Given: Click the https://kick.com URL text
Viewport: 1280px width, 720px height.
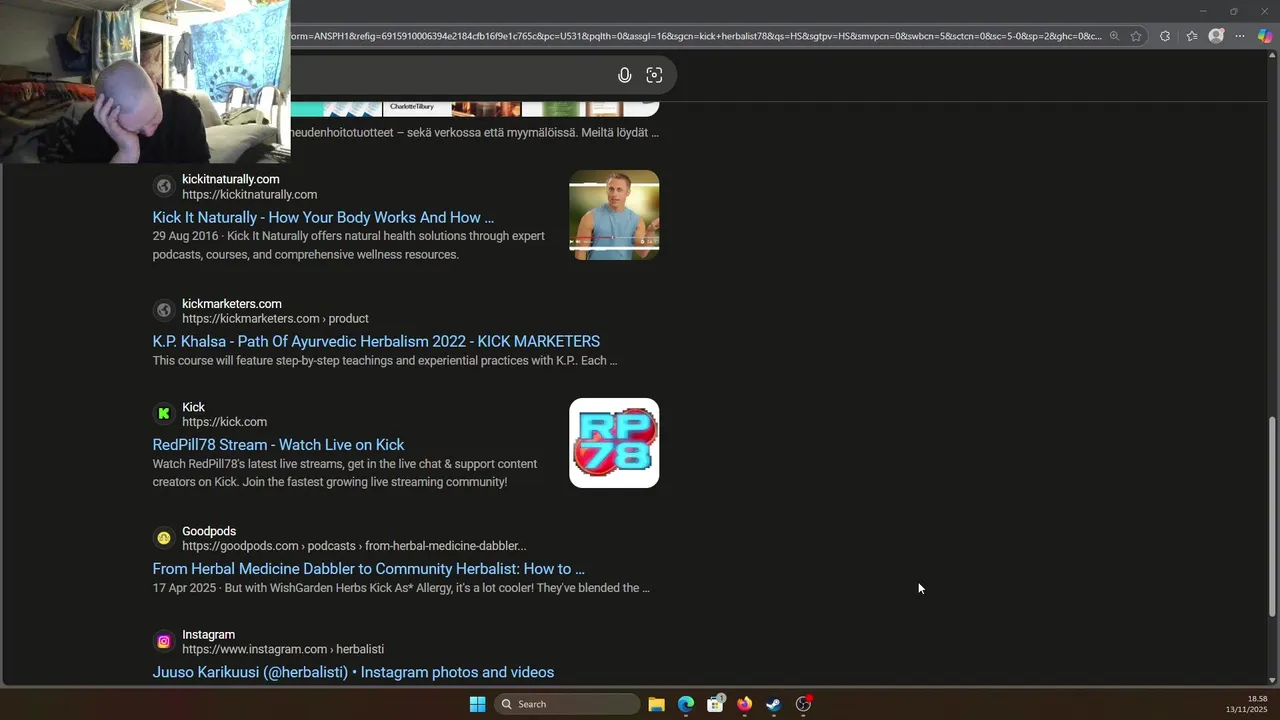Looking at the screenshot, I should (x=224, y=422).
